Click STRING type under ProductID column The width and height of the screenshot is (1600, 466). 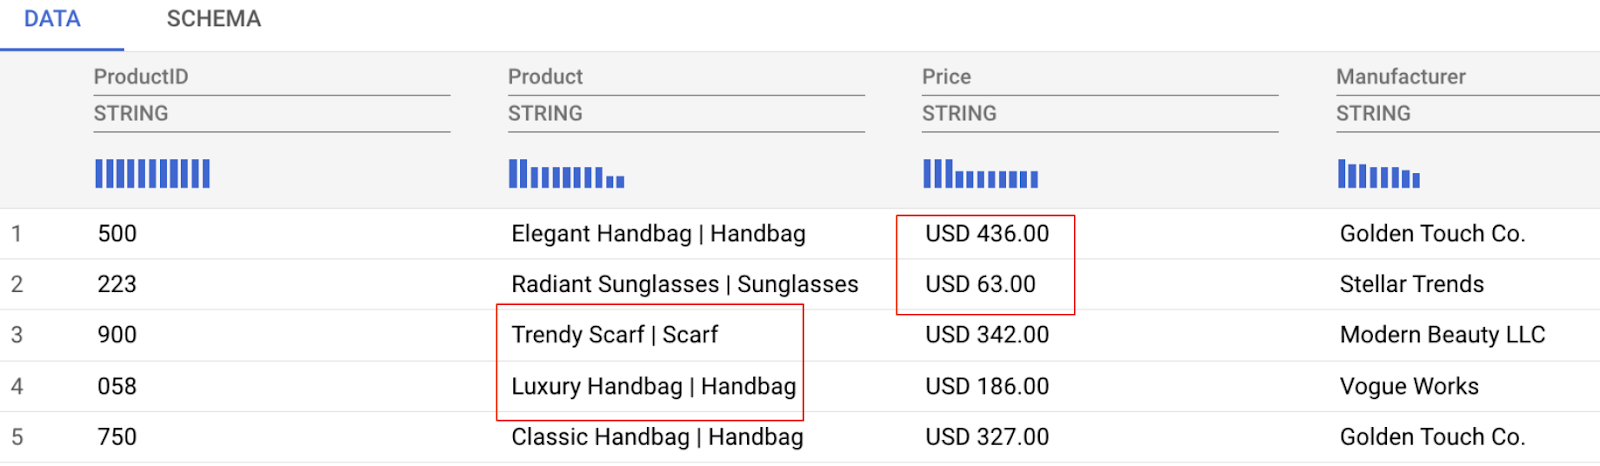131,114
